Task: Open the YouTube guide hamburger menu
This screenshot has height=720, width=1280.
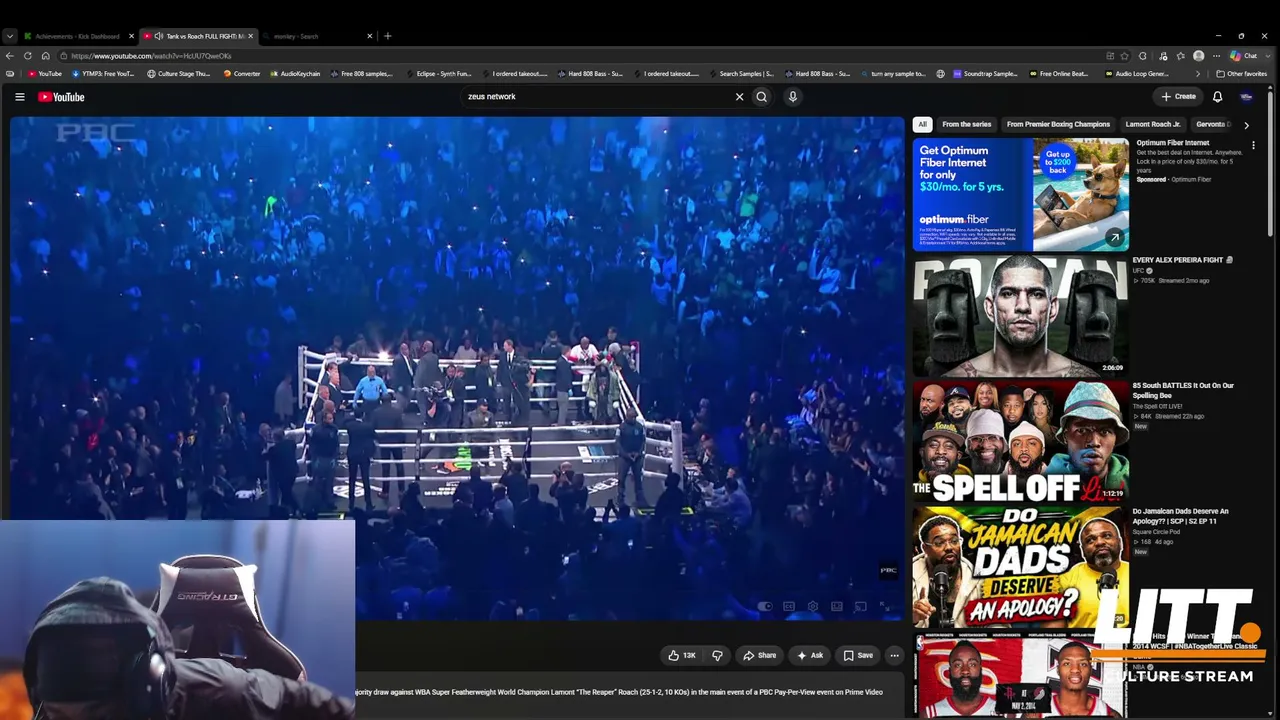Action: click(x=19, y=97)
